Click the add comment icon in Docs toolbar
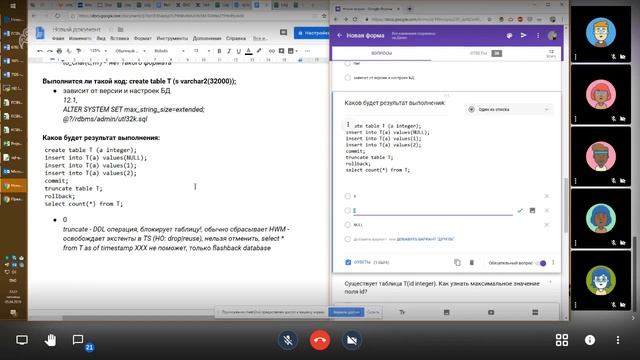This screenshot has width=640, height=360. click(x=281, y=51)
